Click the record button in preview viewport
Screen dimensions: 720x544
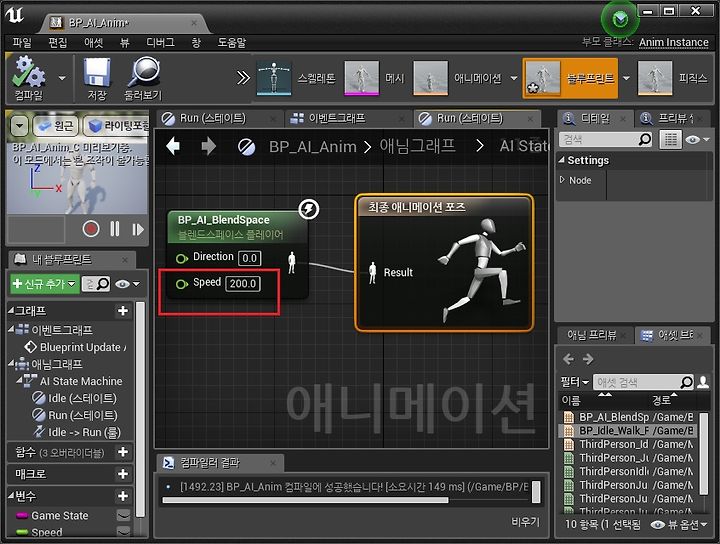coord(90,229)
